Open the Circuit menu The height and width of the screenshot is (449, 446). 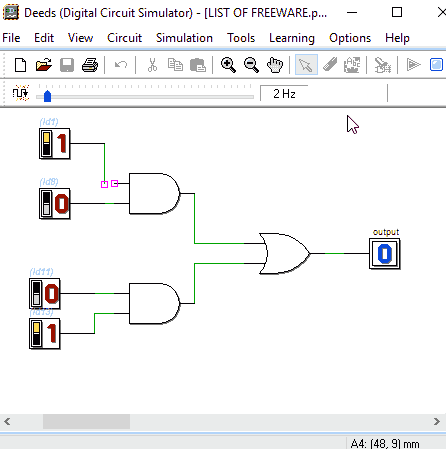pos(124,38)
